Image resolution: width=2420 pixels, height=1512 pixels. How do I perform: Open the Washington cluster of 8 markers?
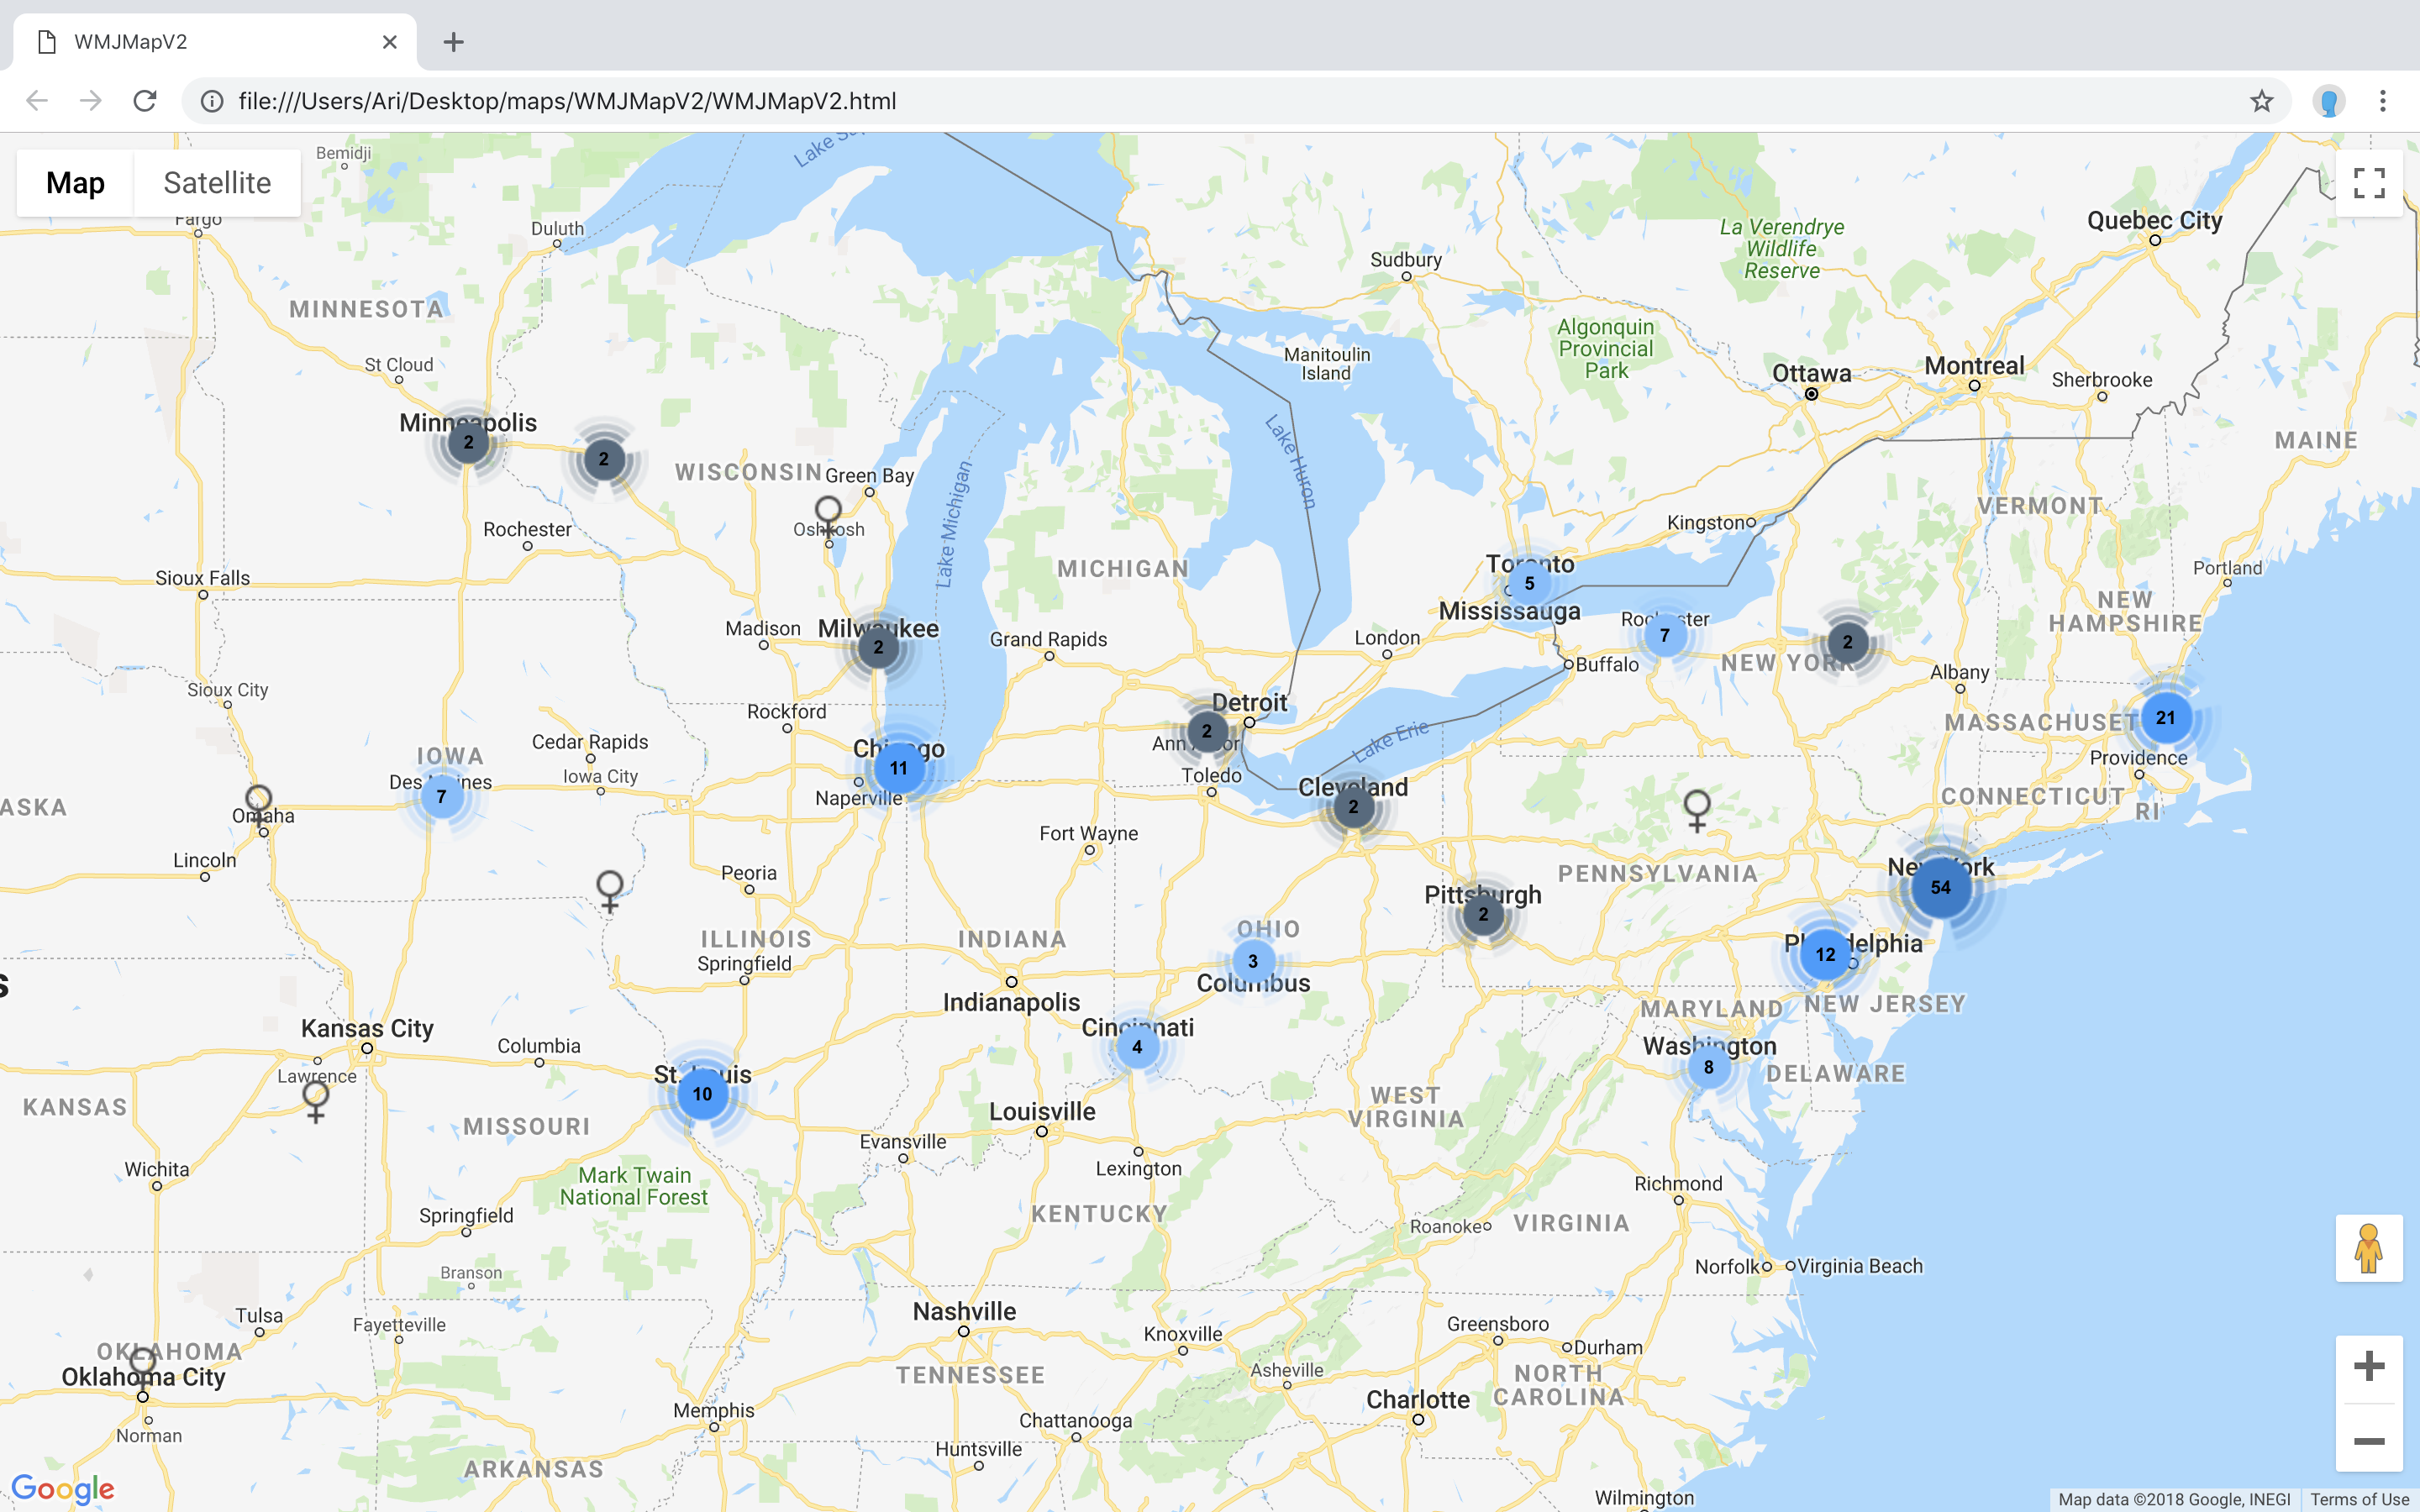click(1709, 1067)
